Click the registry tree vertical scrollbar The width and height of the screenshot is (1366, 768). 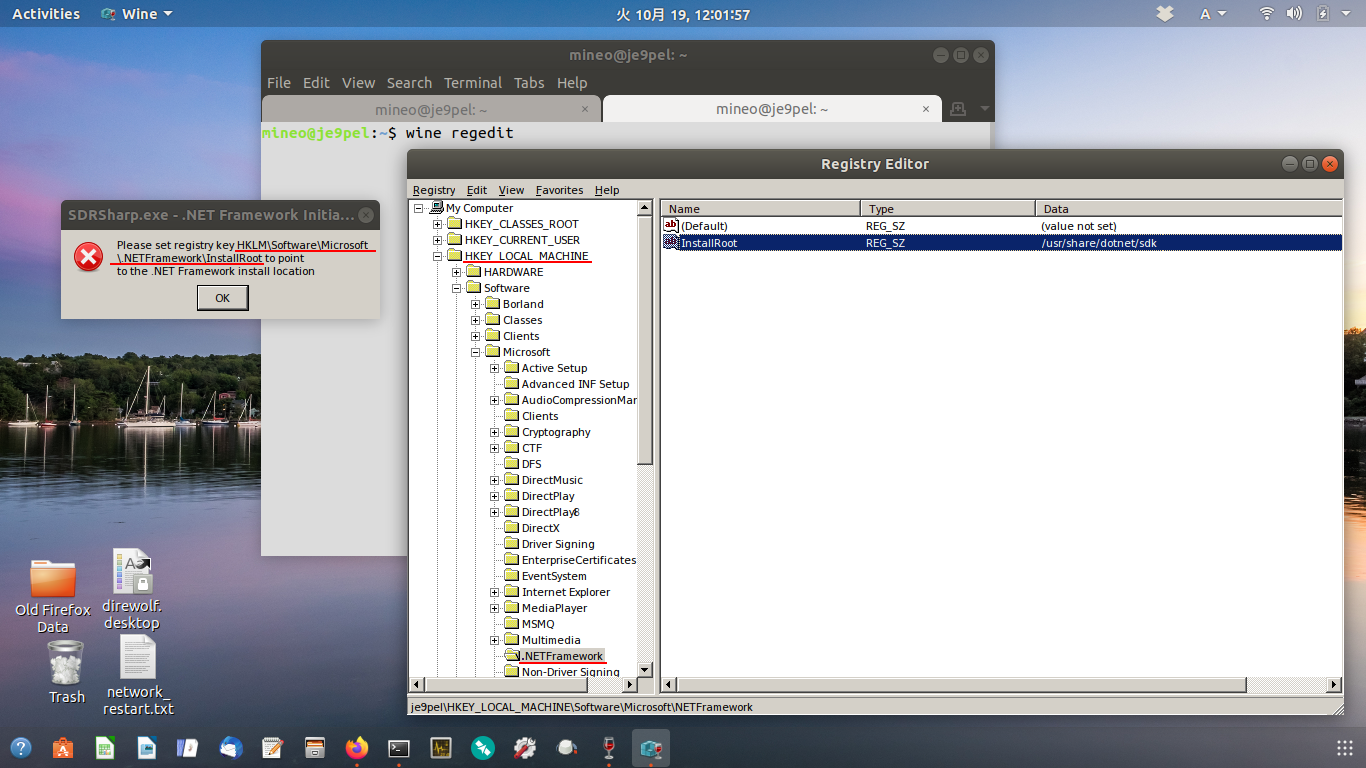[x=645, y=438]
